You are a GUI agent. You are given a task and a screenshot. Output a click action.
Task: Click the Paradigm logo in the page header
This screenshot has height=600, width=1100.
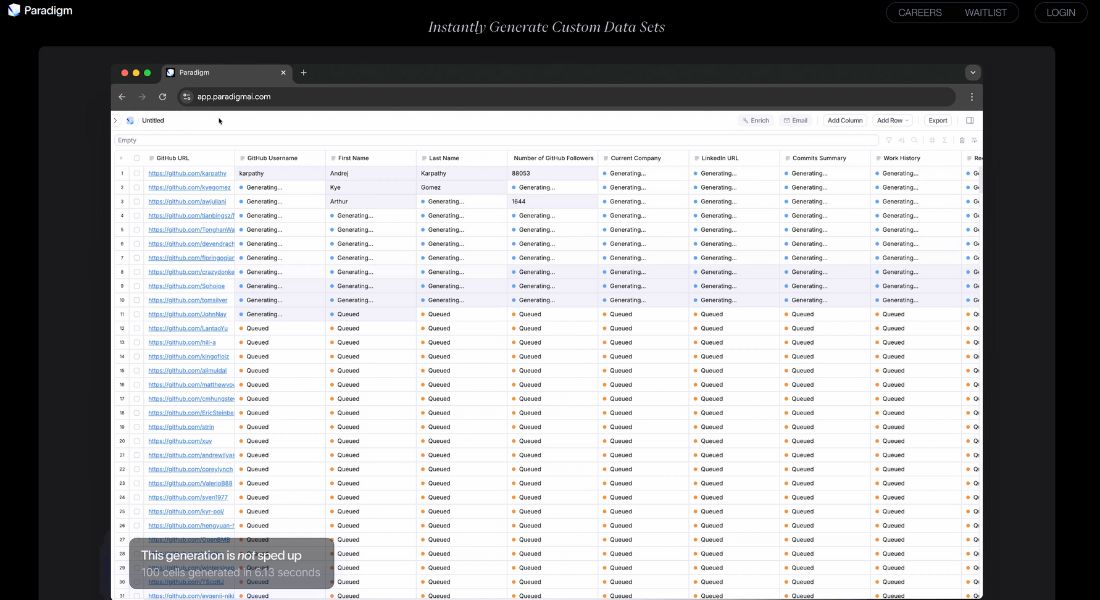(x=40, y=11)
